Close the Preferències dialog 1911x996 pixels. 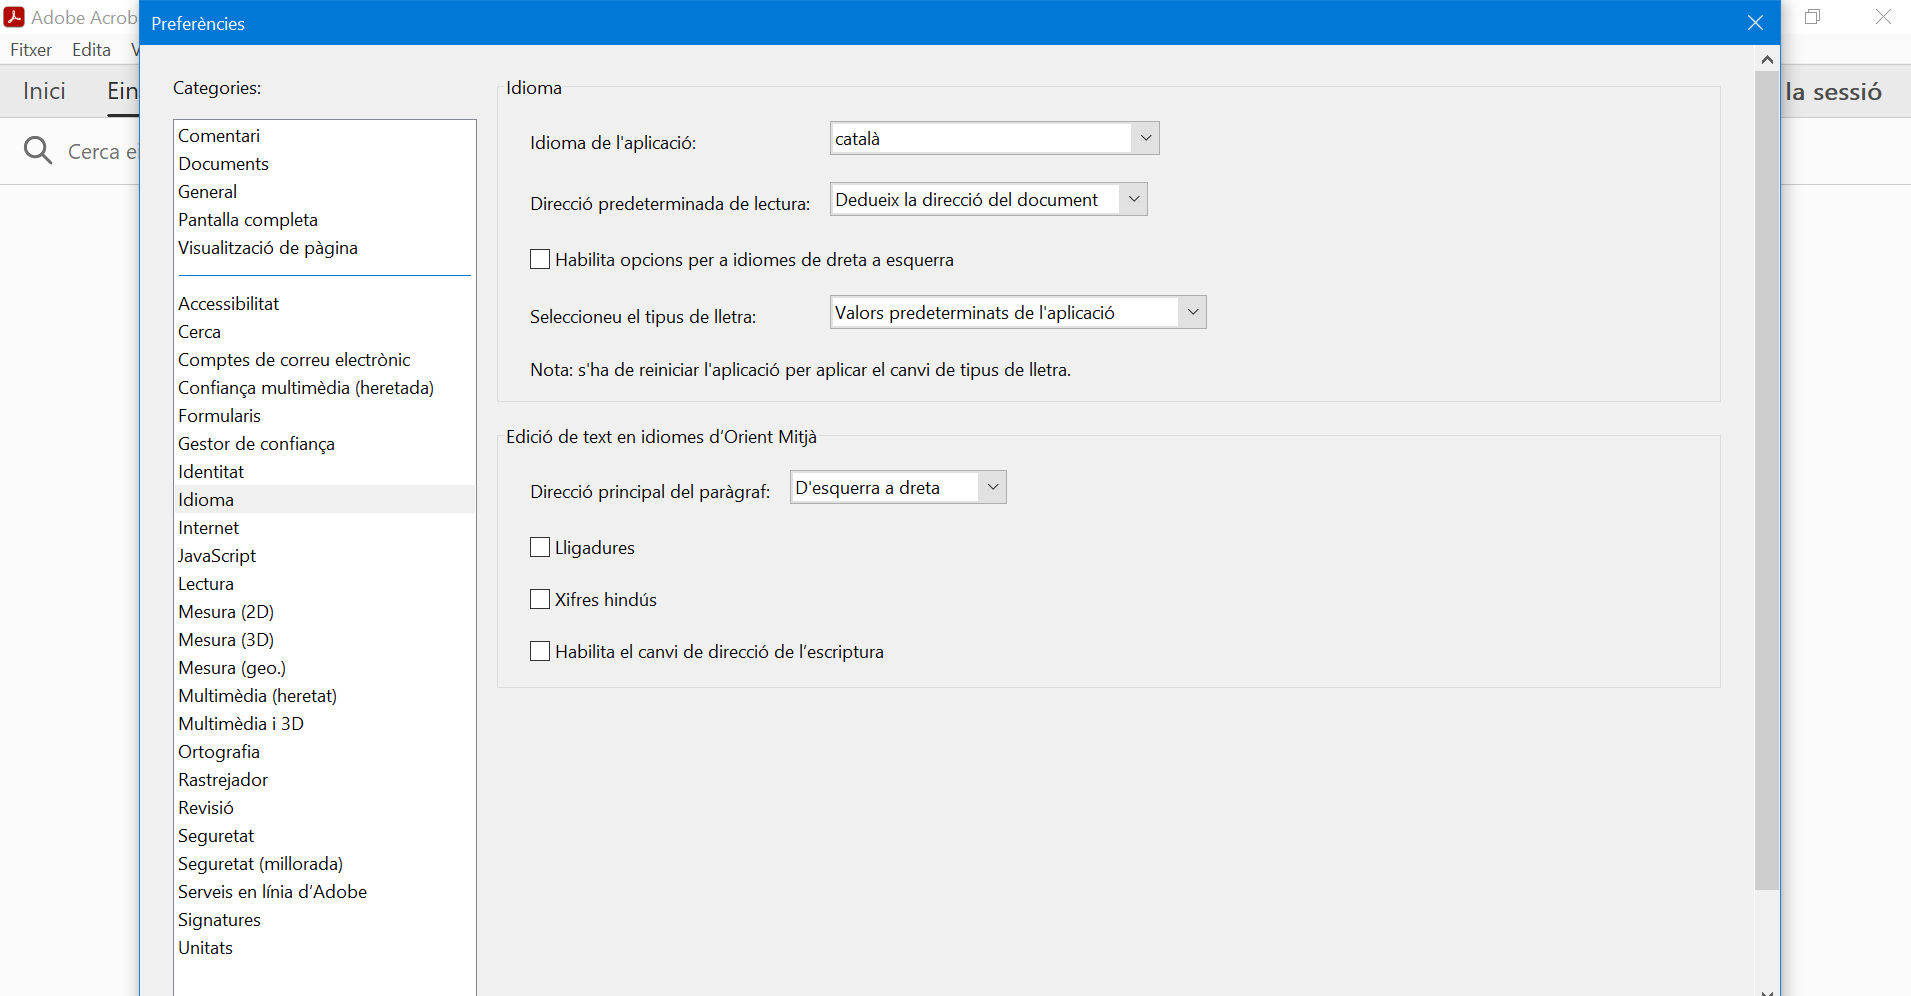[x=1755, y=23]
